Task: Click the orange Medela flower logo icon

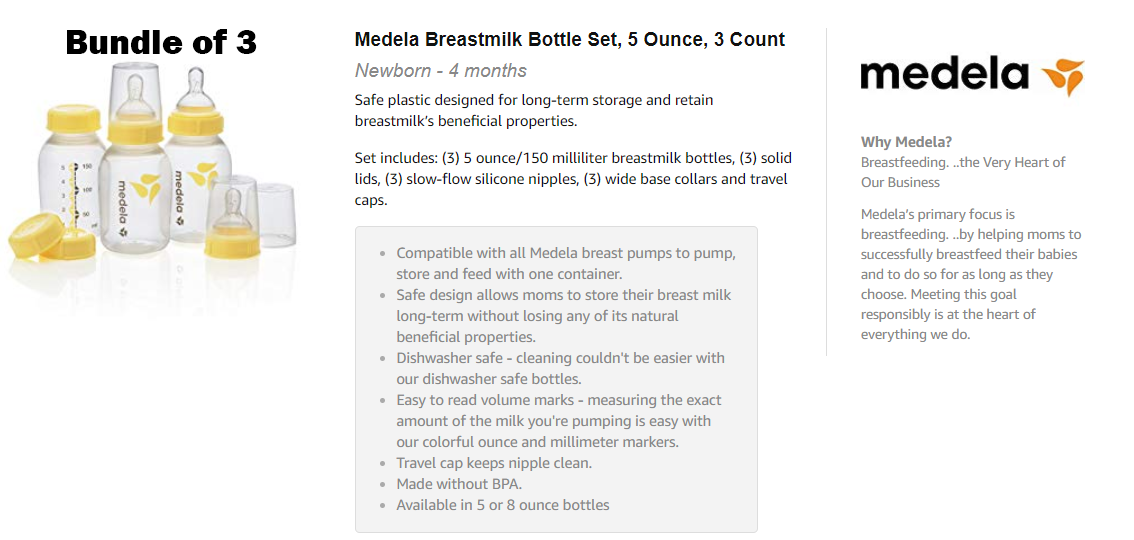Action: pos(1062,77)
